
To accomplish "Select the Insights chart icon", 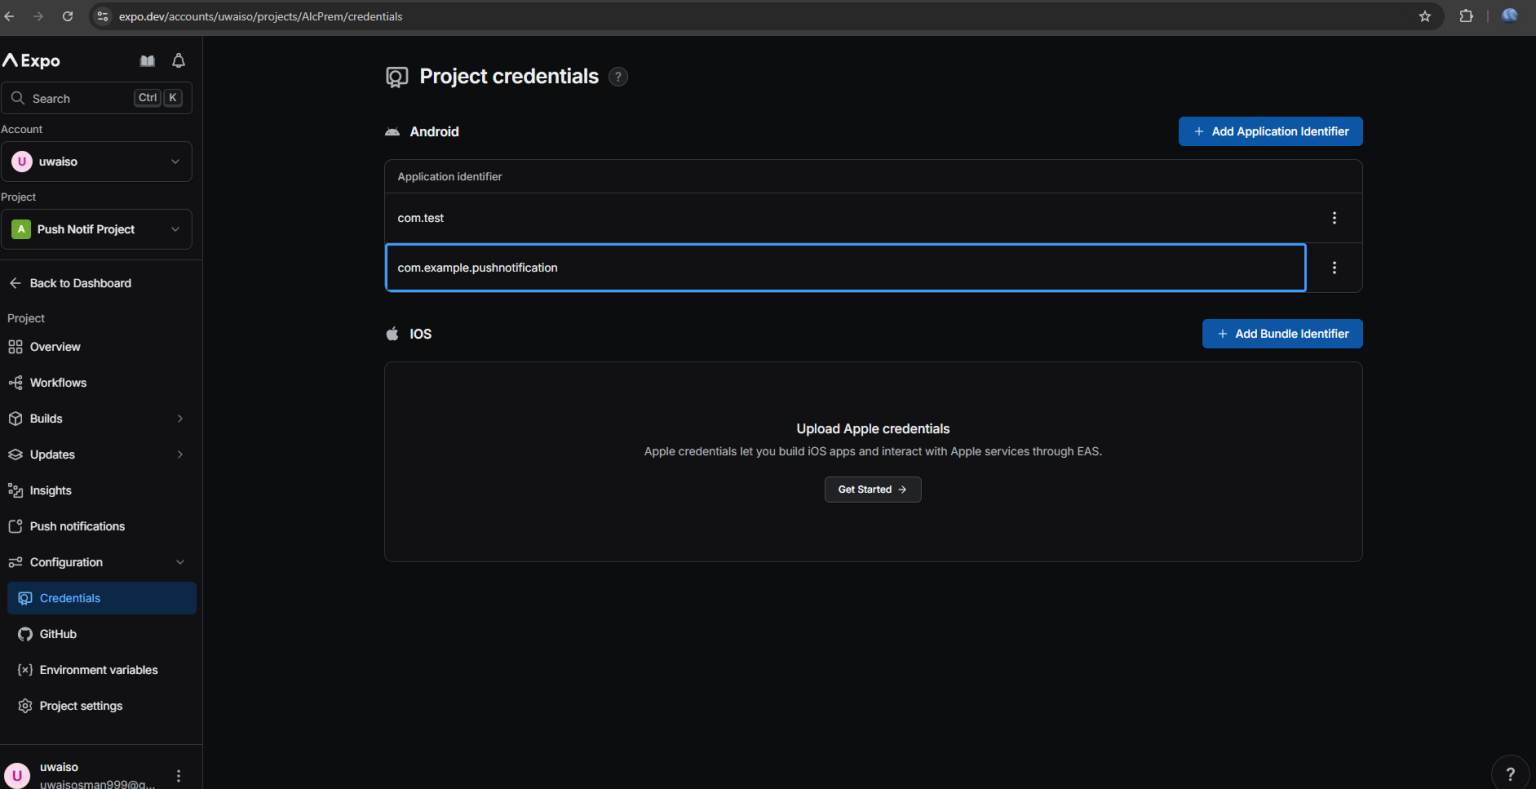I will 14,490.
